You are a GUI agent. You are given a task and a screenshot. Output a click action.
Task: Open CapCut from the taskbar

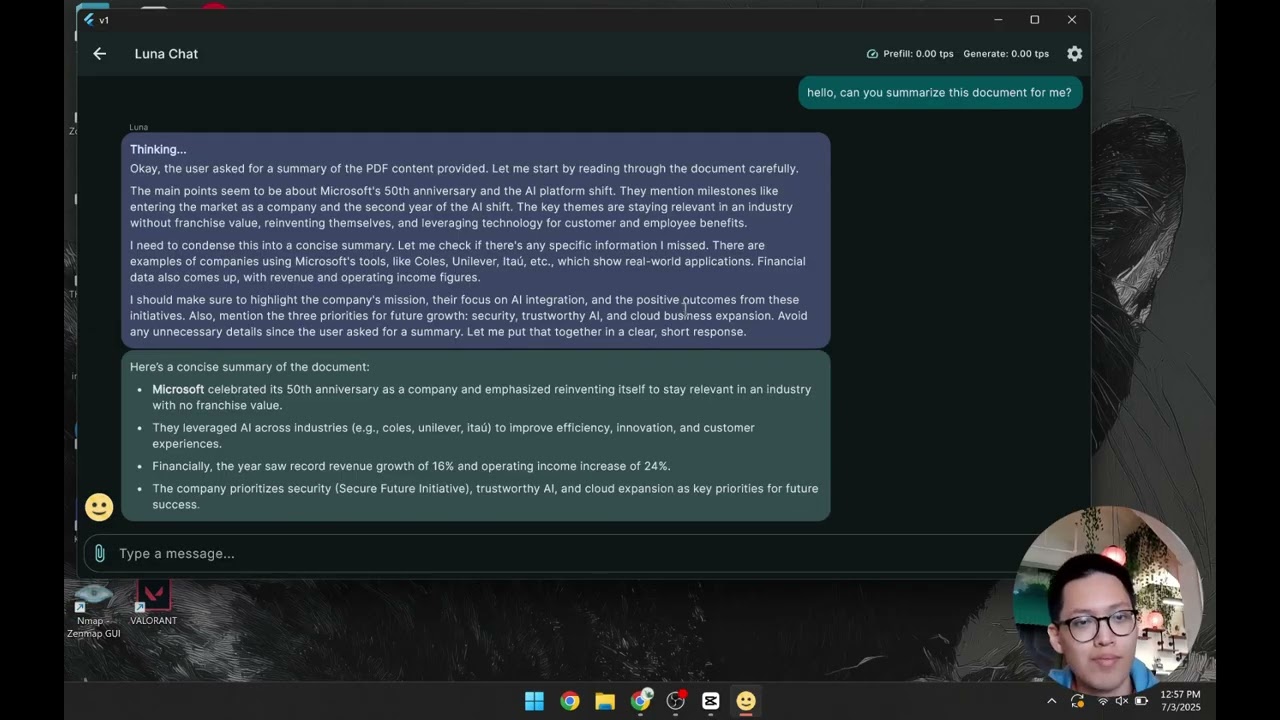tap(710, 701)
